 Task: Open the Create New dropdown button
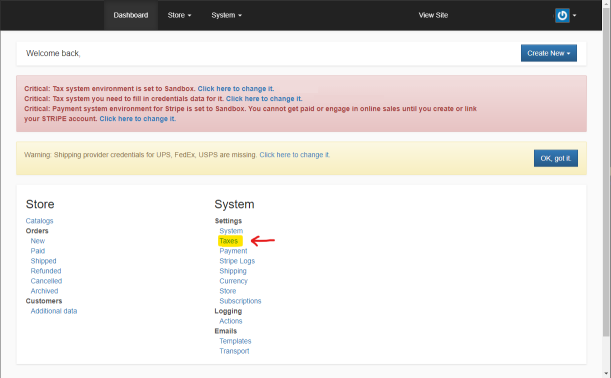(549, 53)
